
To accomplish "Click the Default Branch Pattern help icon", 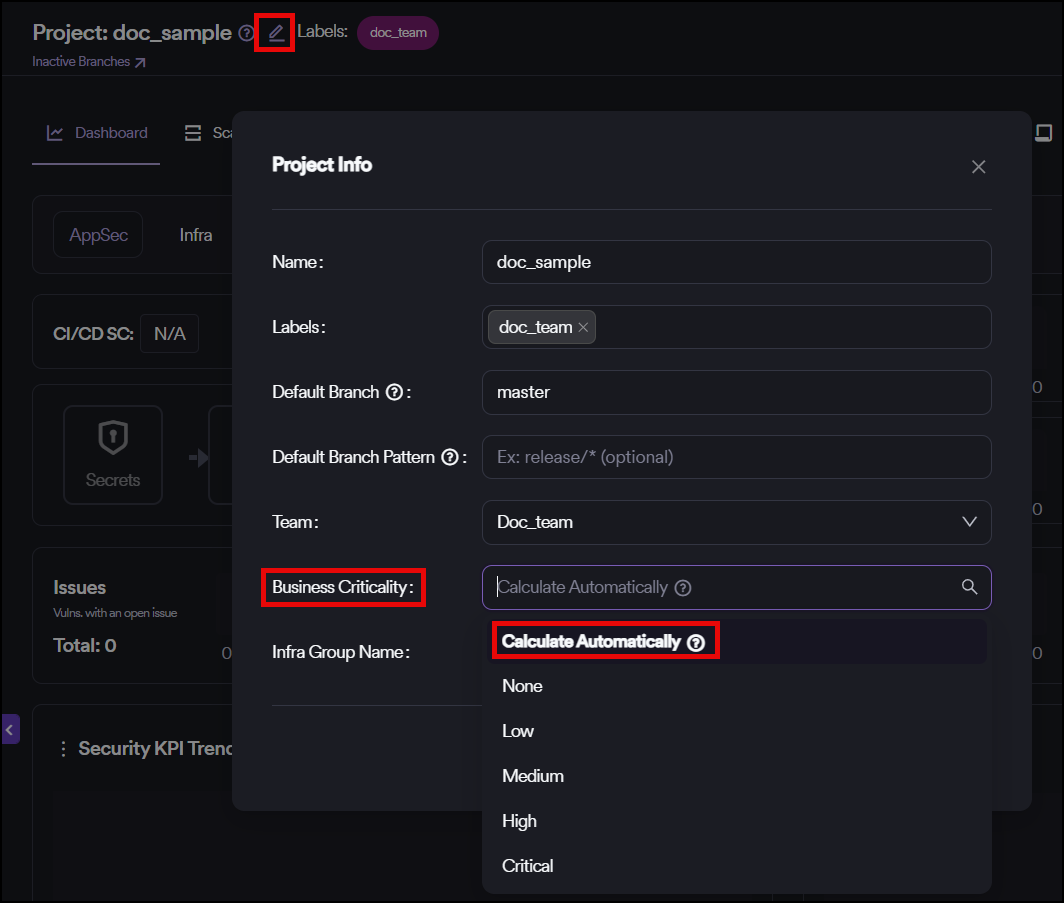I will [450, 457].
